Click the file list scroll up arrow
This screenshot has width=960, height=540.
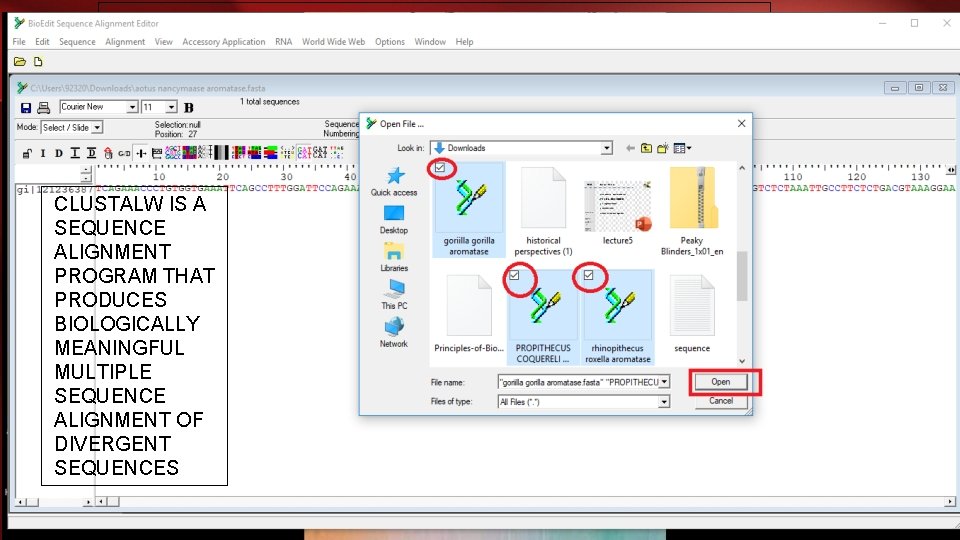point(742,168)
